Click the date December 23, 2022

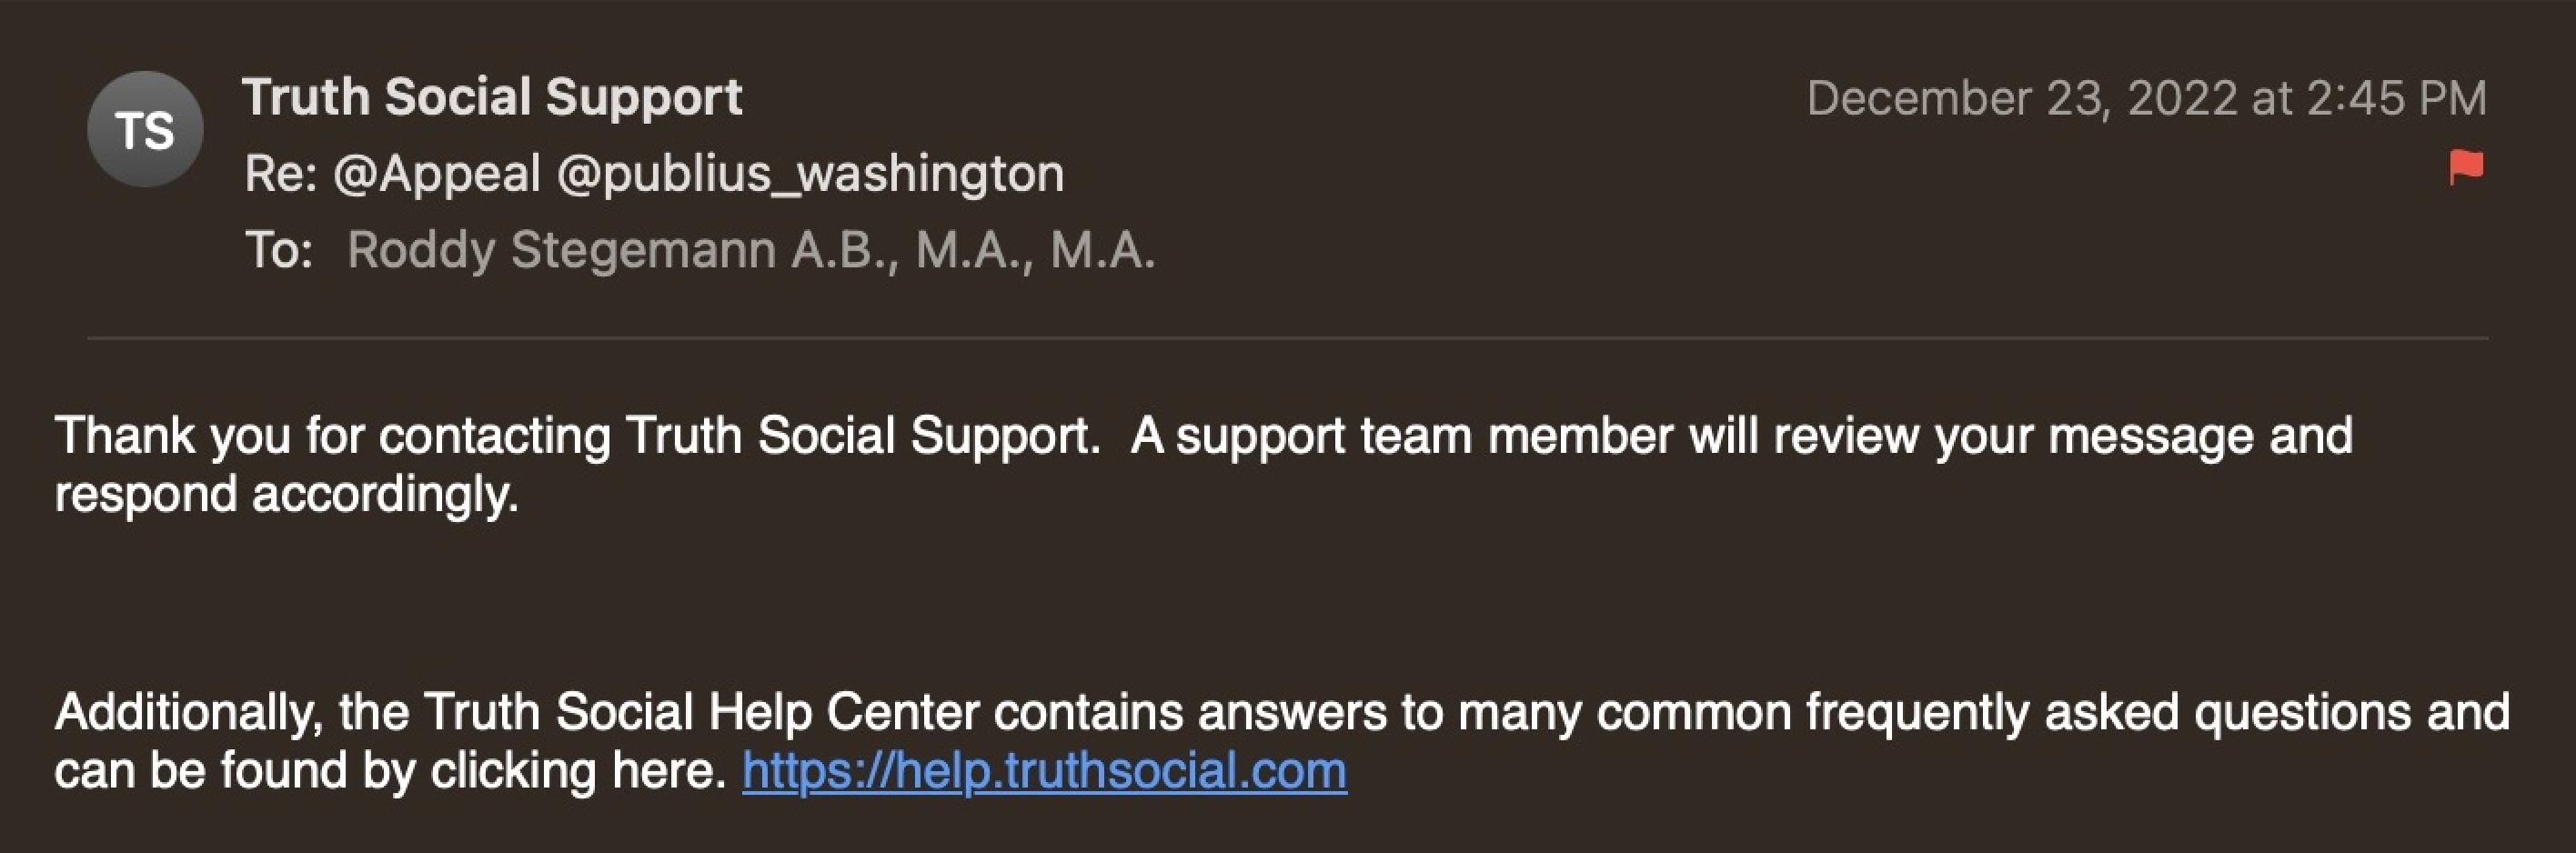click(2022, 99)
